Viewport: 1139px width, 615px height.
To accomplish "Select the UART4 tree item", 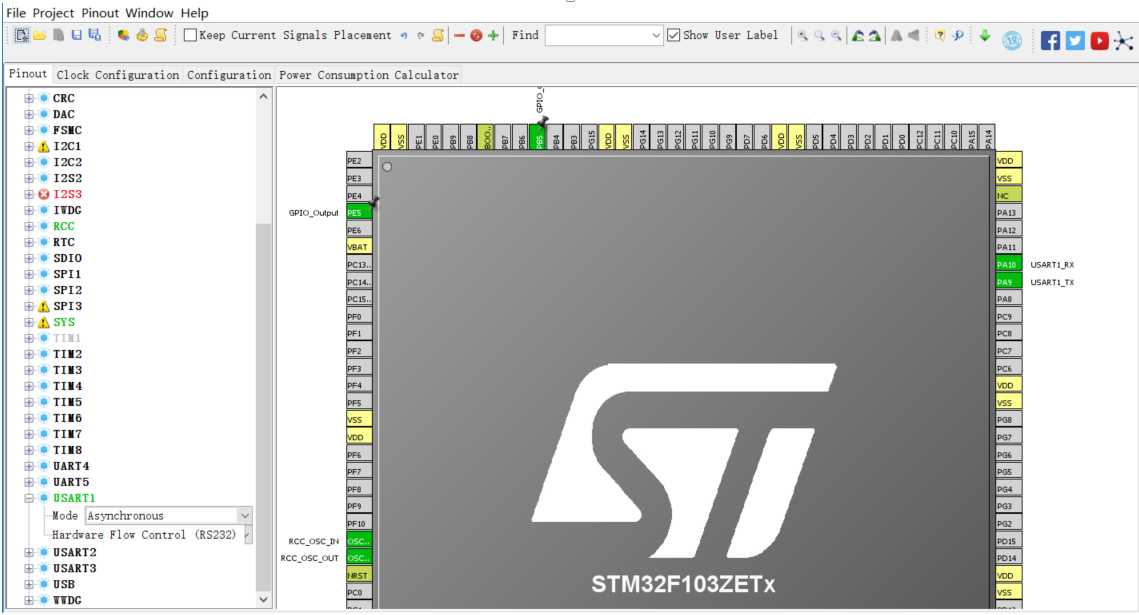I will point(71,466).
